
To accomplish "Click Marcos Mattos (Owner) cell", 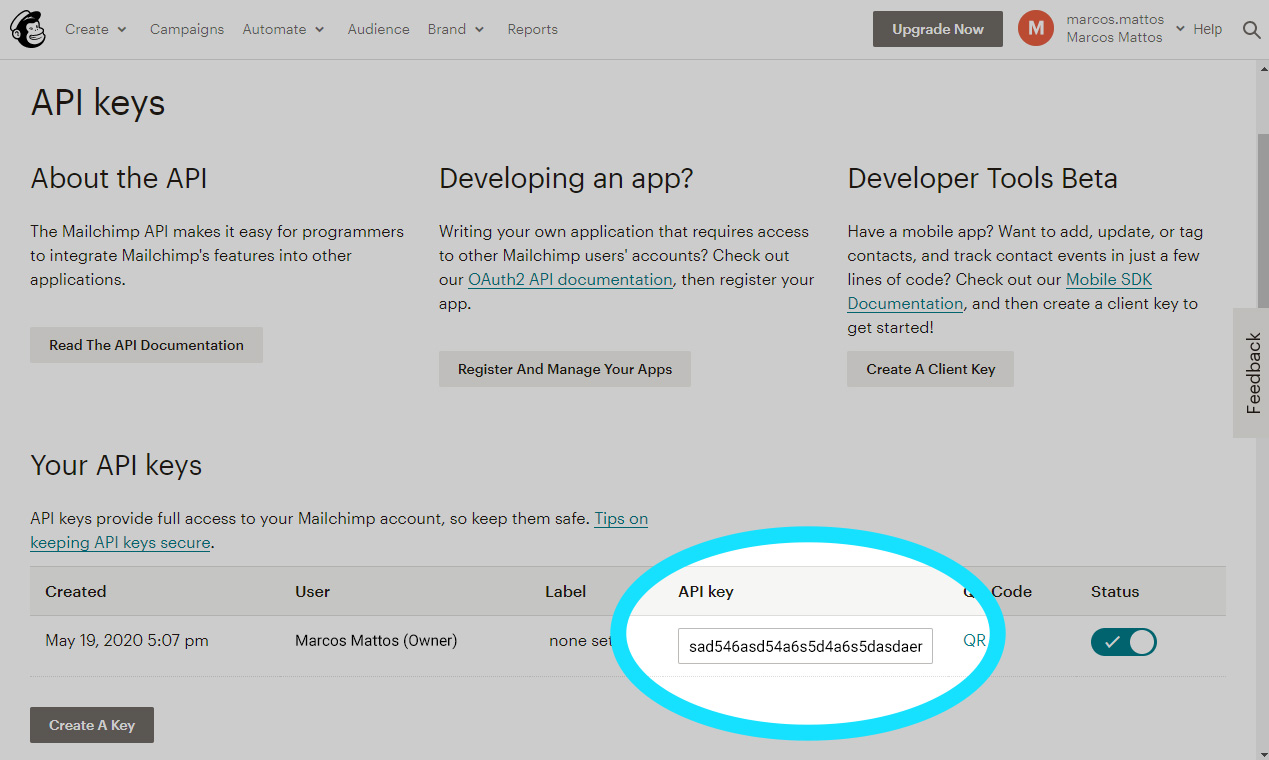I will pos(376,641).
